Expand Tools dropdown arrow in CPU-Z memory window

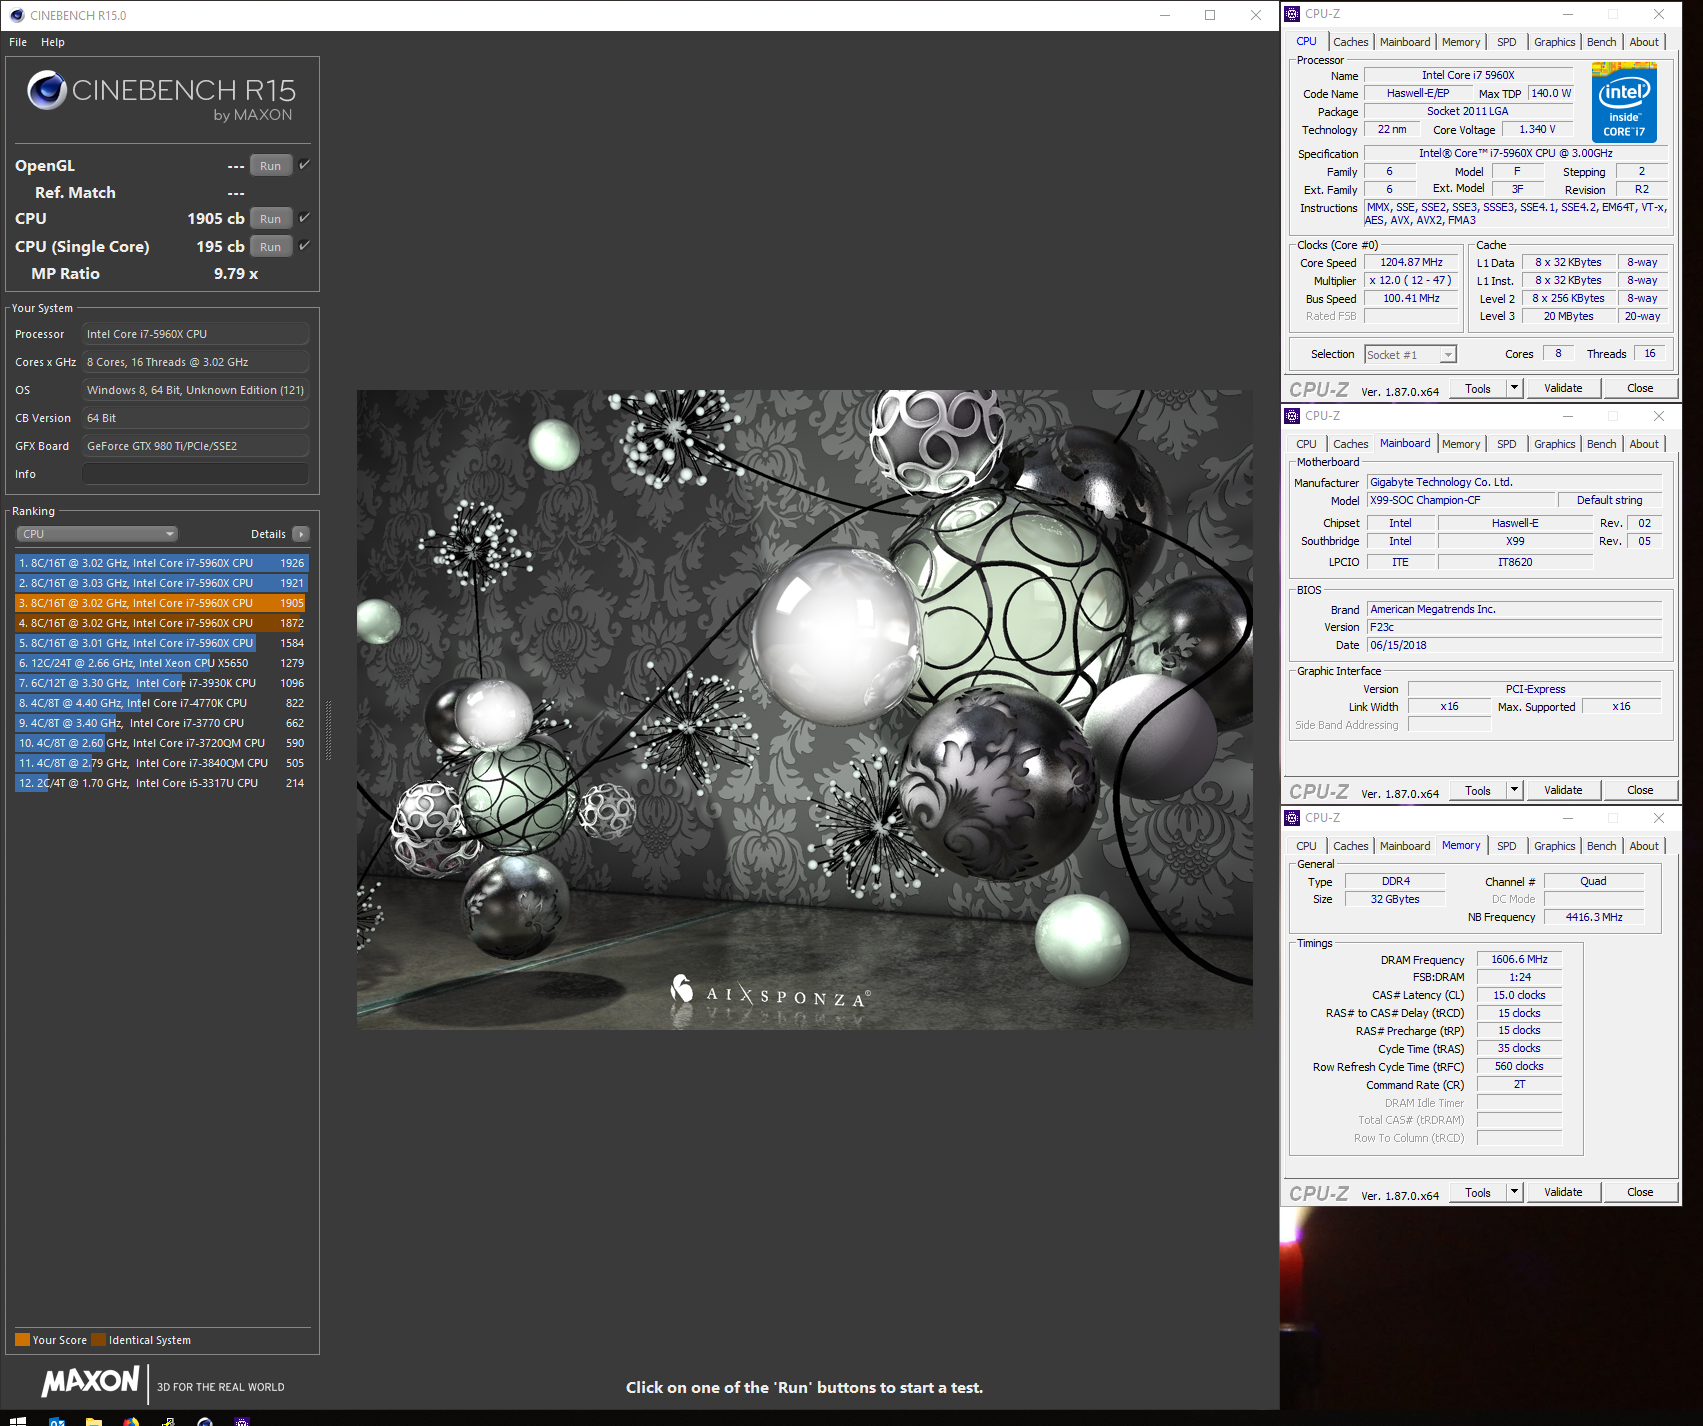click(1514, 1192)
